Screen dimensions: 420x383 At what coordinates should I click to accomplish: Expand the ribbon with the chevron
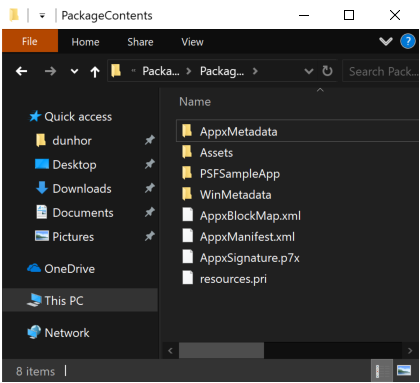pos(386,42)
